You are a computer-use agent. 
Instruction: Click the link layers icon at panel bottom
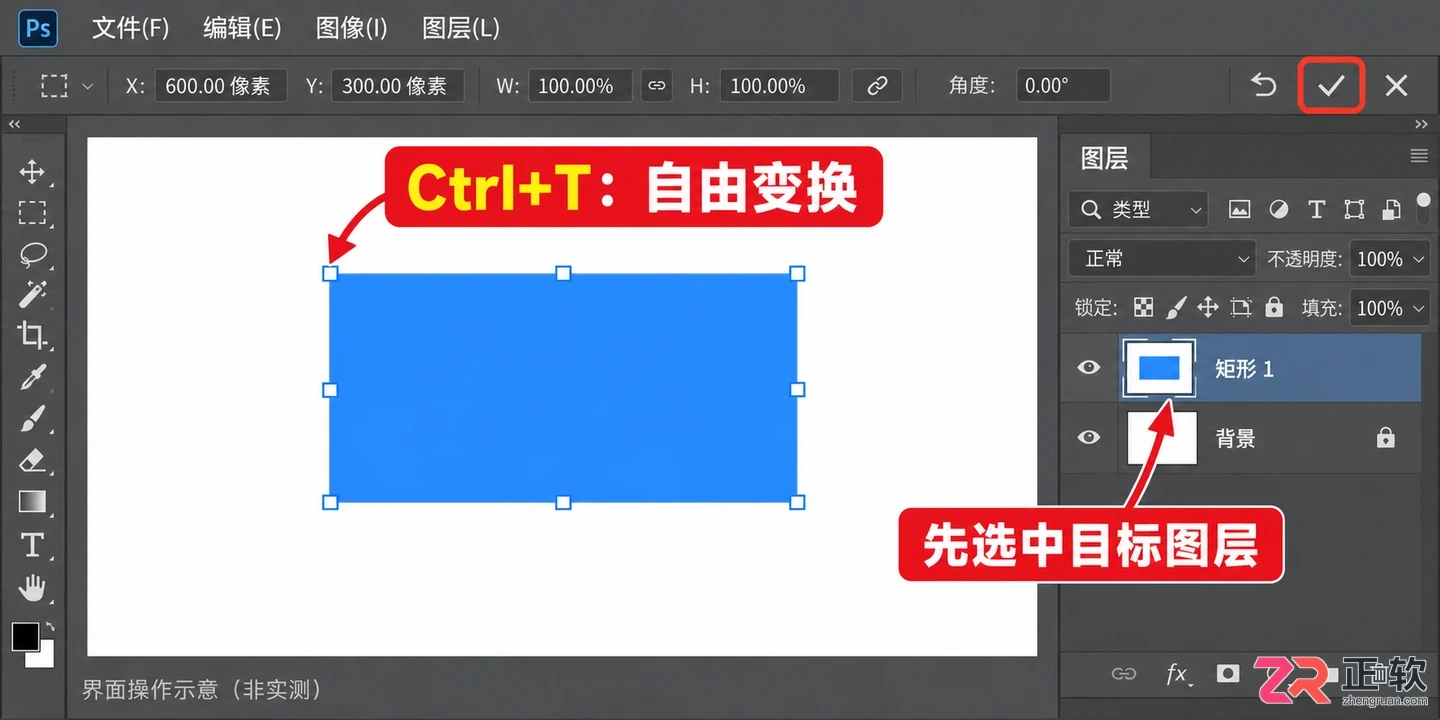[1124, 674]
